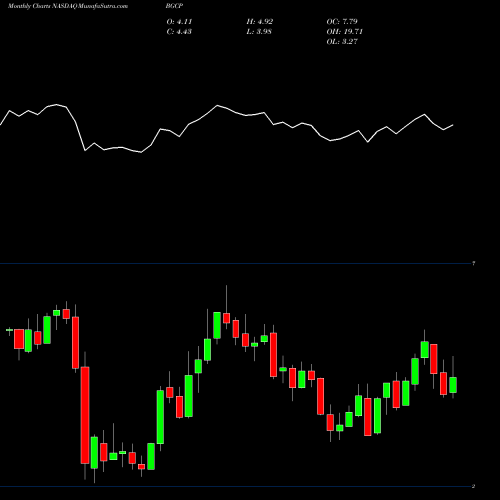Image resolution: width=500 pixels, height=500 pixels.
Task: Click the 'OC: 7.79' value
Action: point(342,22)
